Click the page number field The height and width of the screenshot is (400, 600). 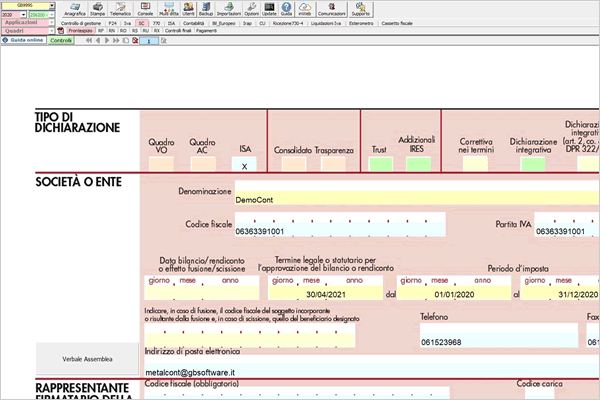coord(149,41)
